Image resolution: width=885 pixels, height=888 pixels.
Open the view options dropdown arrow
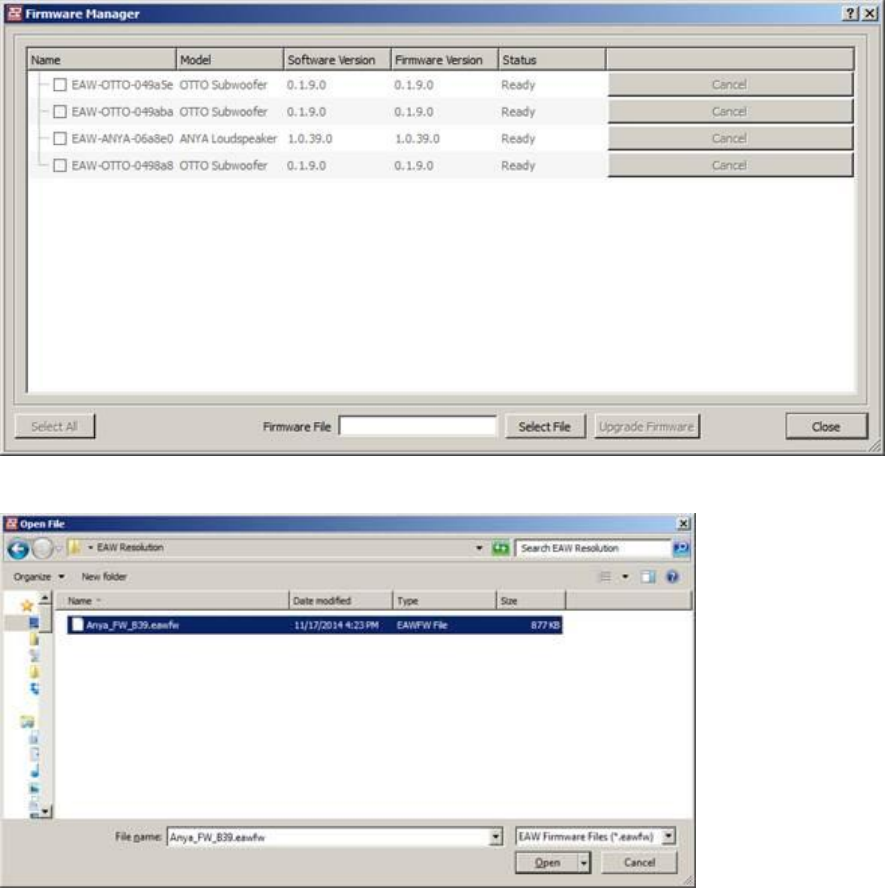click(x=625, y=577)
